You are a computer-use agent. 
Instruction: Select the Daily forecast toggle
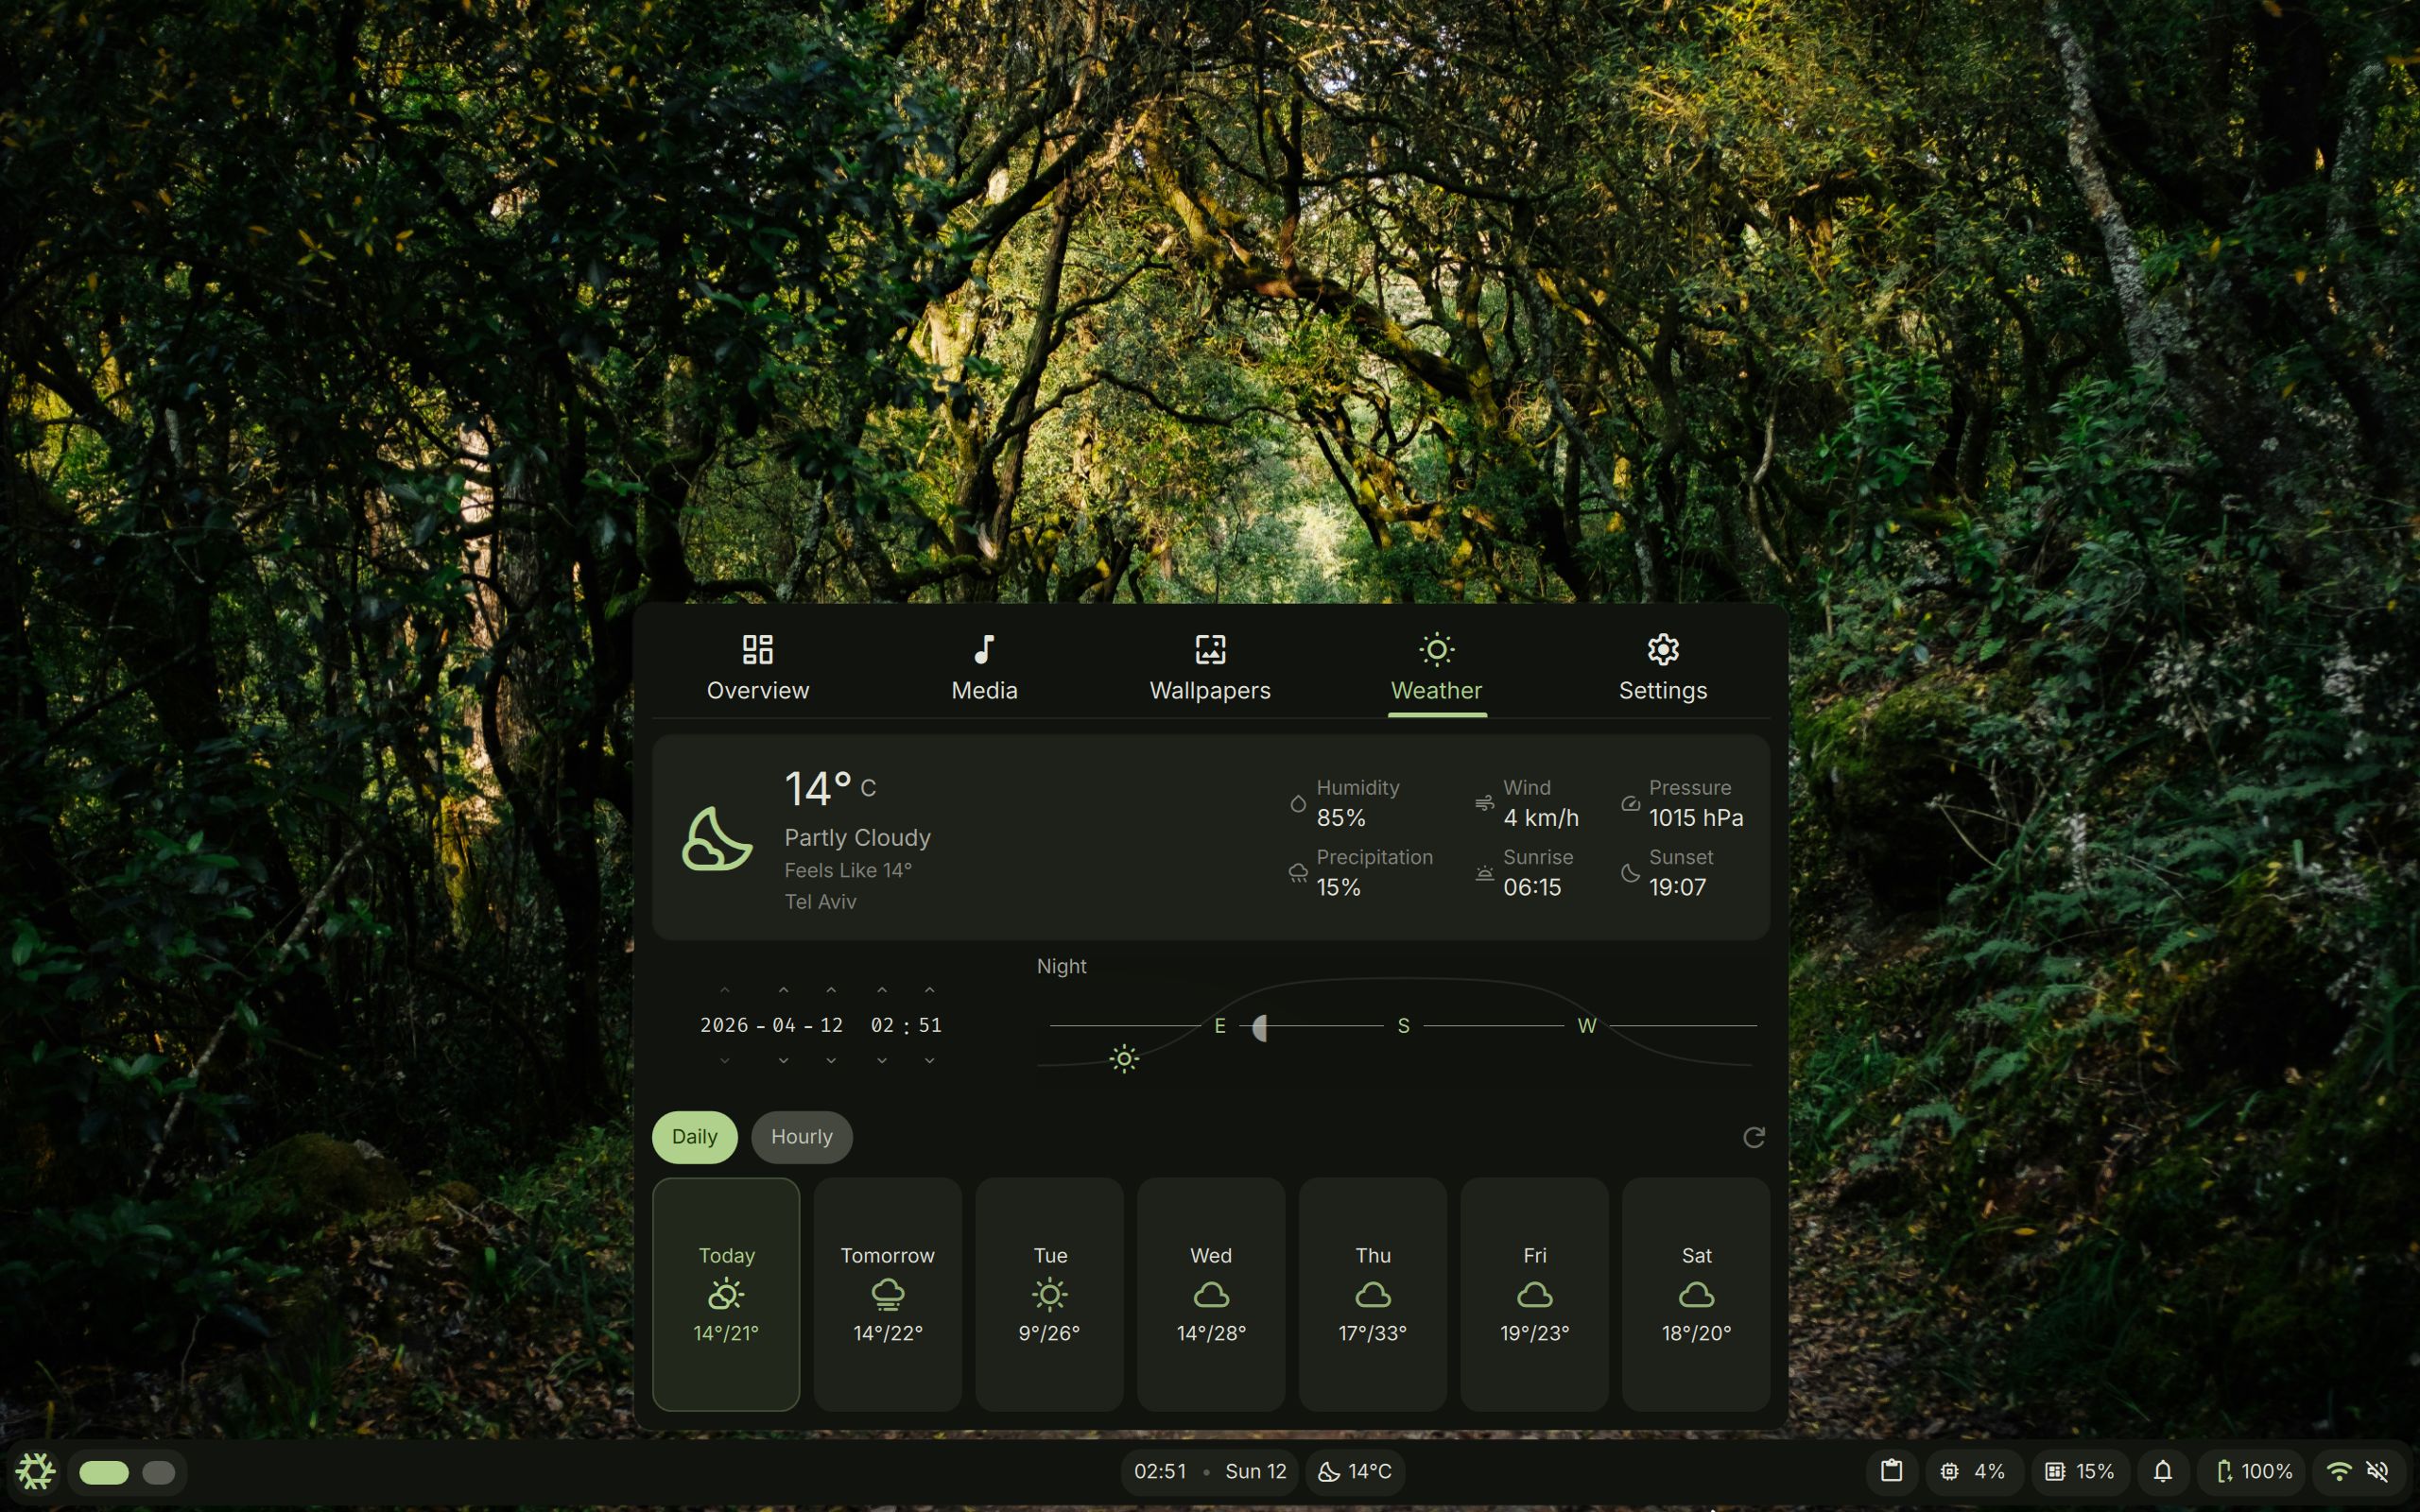click(694, 1137)
